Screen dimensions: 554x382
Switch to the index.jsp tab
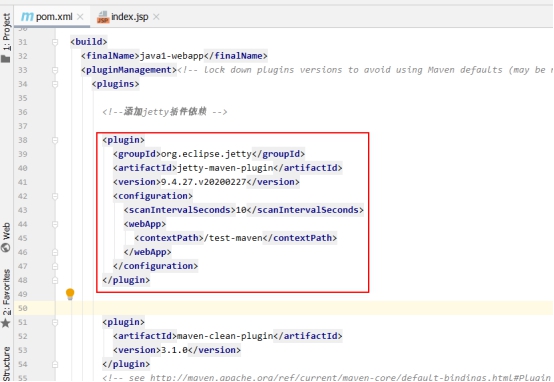coord(130,17)
